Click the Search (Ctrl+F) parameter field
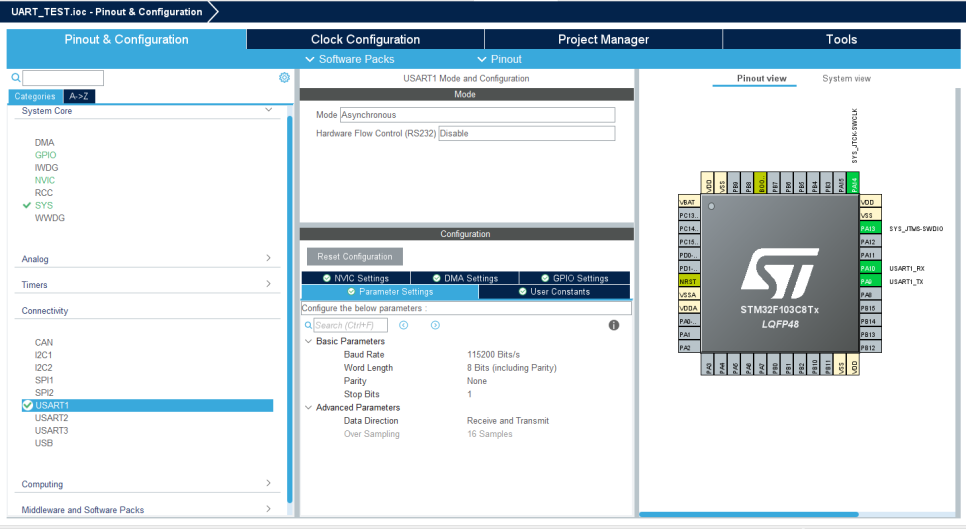The width and height of the screenshot is (966, 529). pos(351,325)
